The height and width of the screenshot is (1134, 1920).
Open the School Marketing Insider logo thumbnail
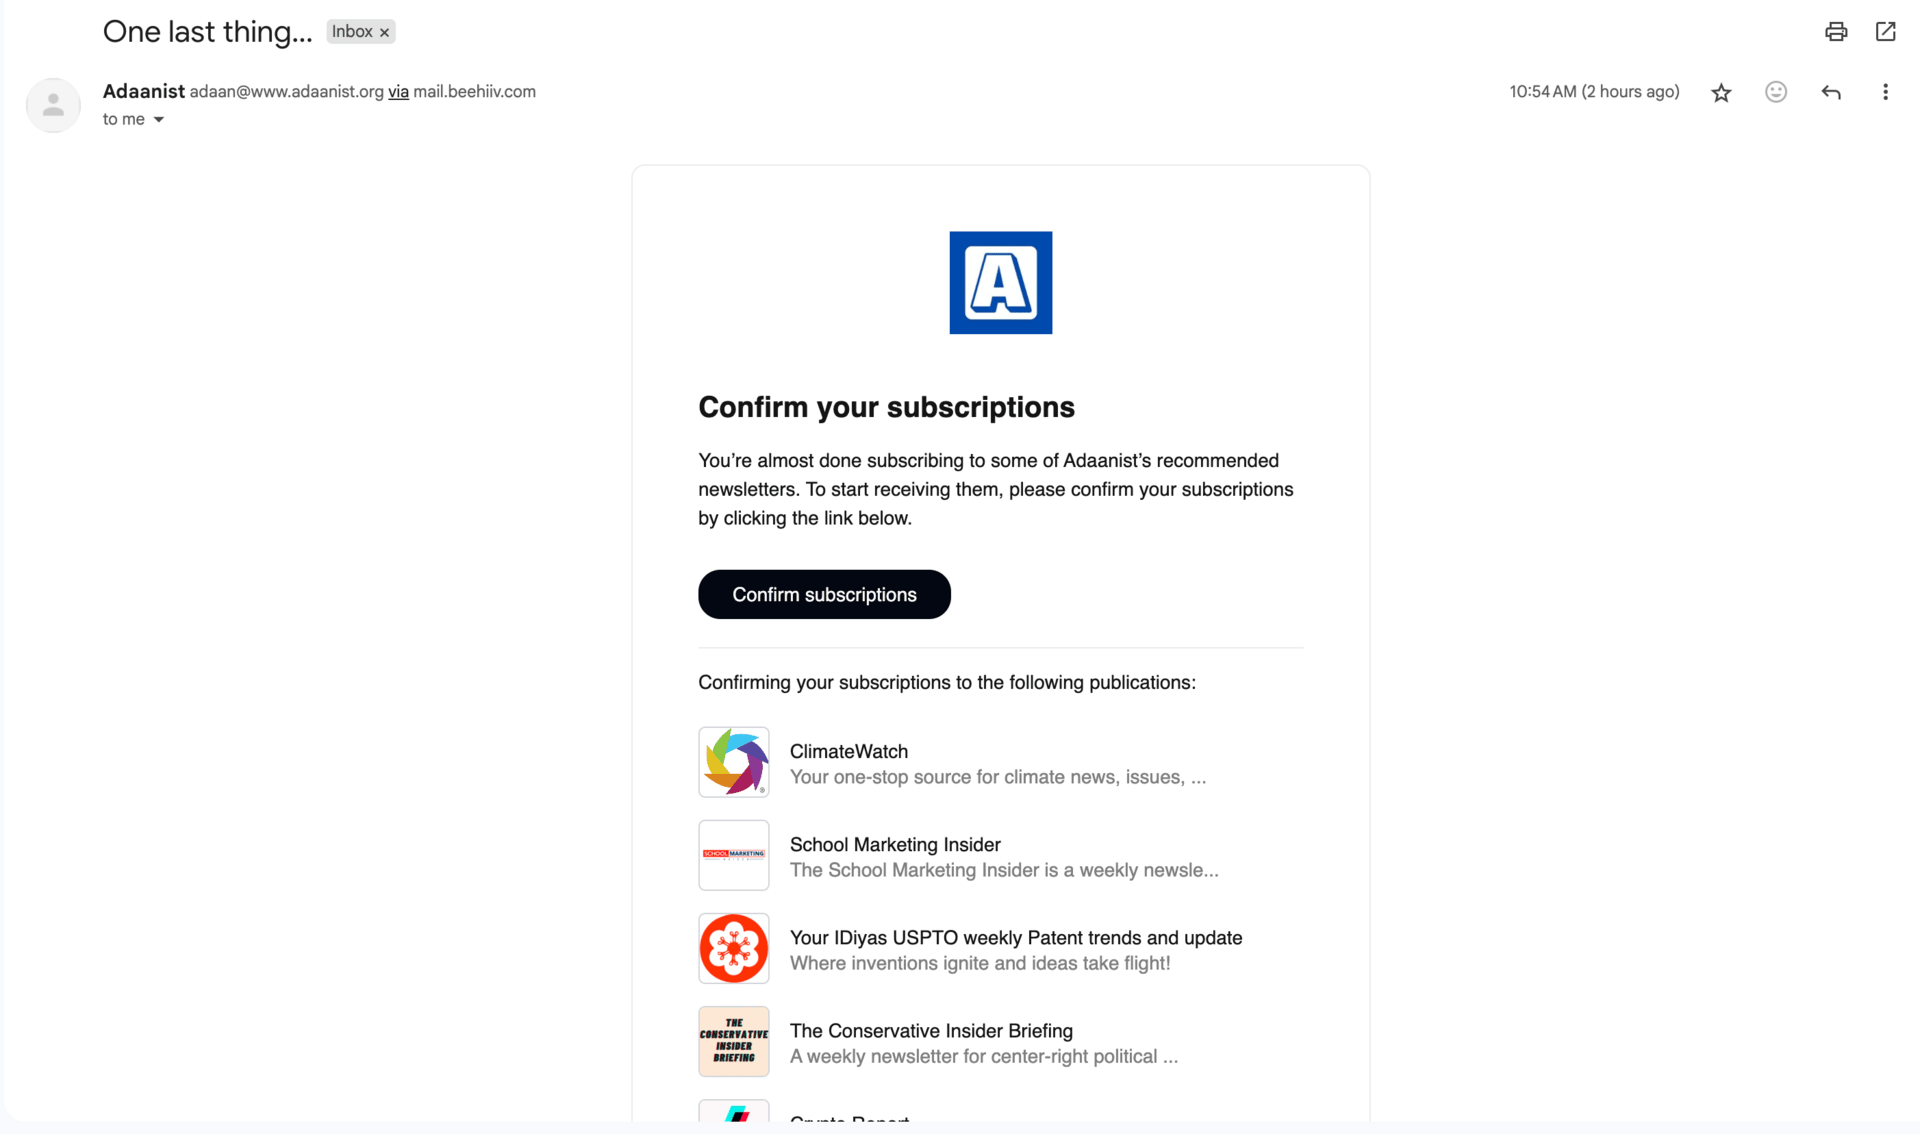pos(734,855)
